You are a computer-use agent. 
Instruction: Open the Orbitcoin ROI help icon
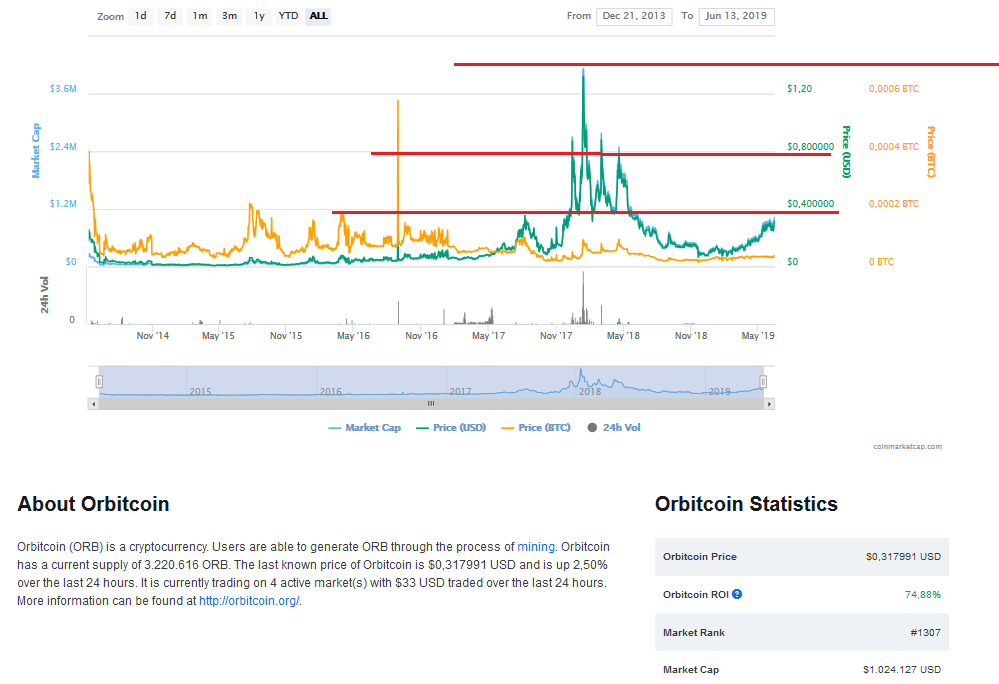pos(737,594)
